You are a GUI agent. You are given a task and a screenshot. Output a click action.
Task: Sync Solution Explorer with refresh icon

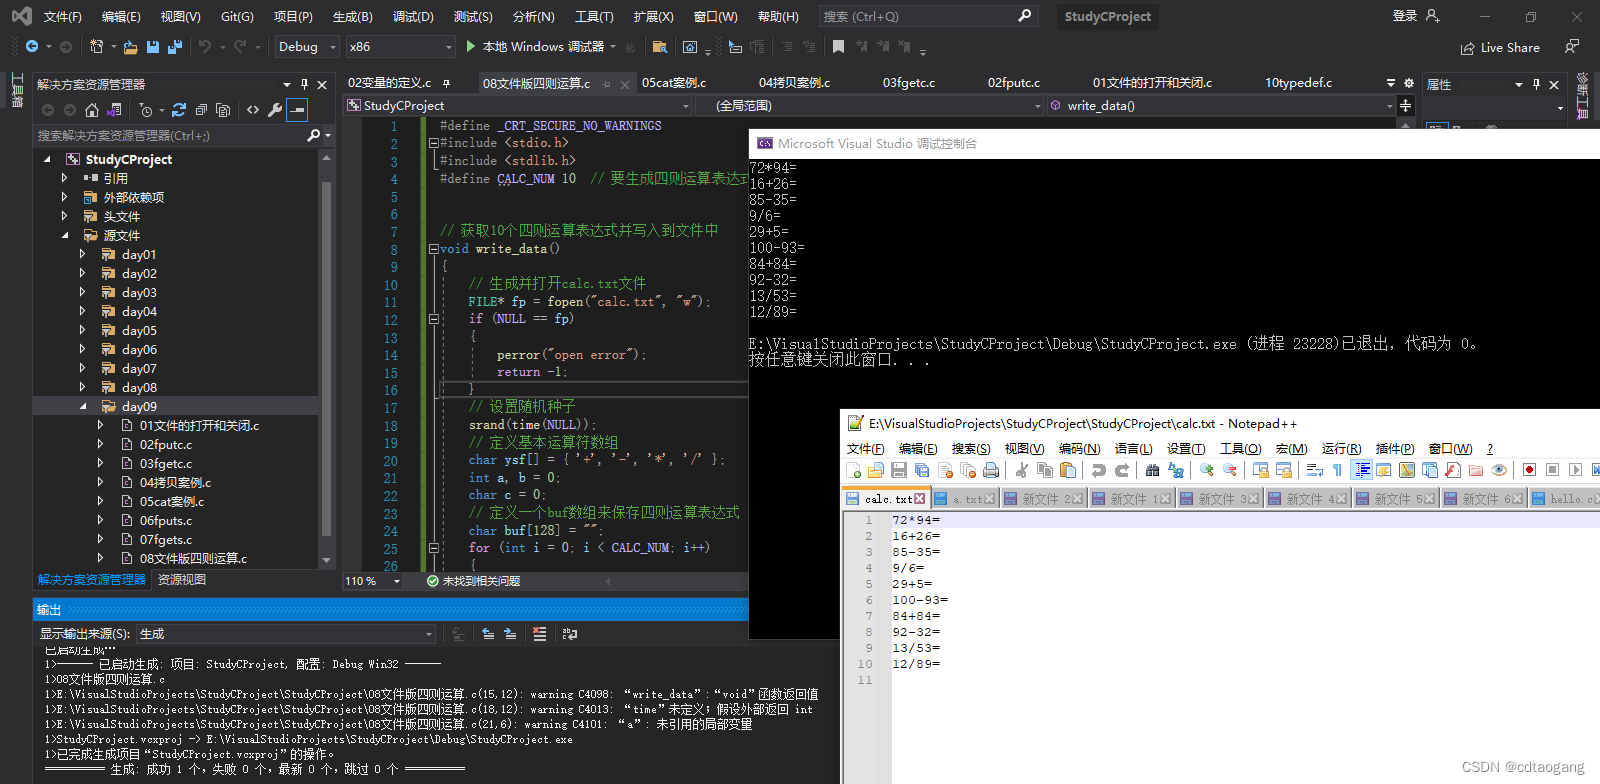pyautogui.click(x=179, y=110)
